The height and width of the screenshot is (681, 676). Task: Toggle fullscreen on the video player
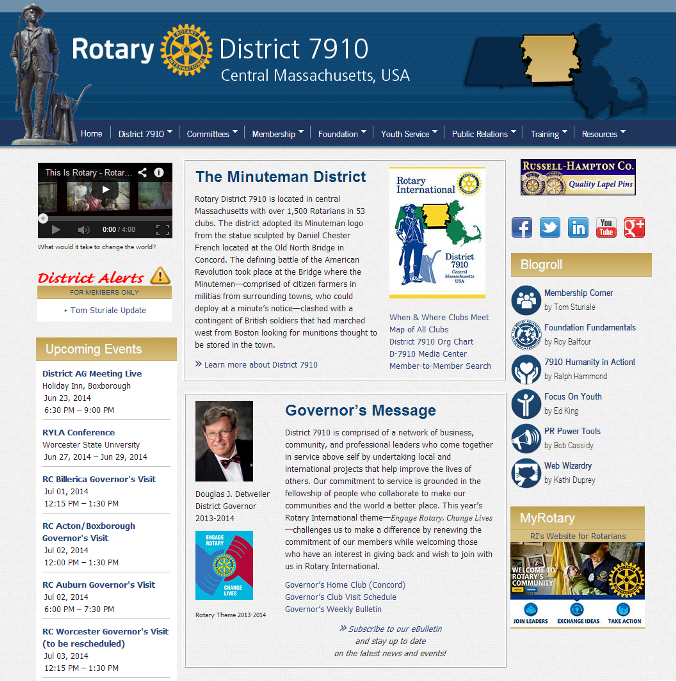pyautogui.click(x=162, y=229)
